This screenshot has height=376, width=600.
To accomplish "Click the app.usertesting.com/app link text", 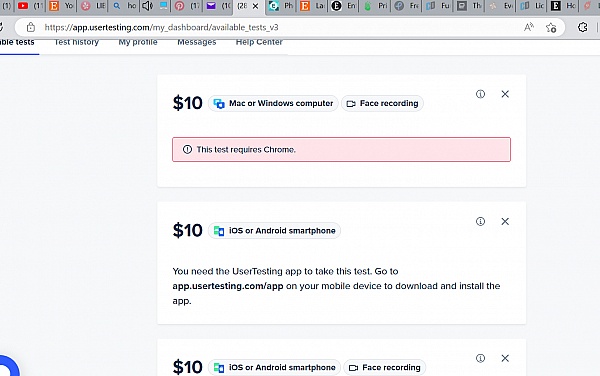I will [x=228, y=286].
